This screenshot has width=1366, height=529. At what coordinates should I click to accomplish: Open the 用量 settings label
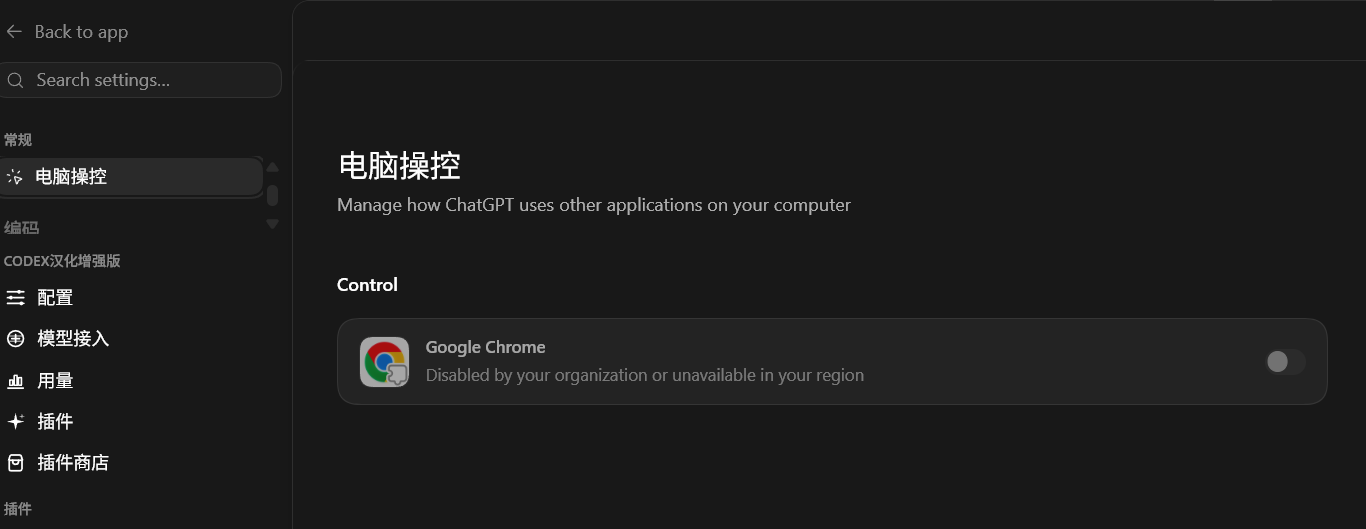(x=55, y=381)
